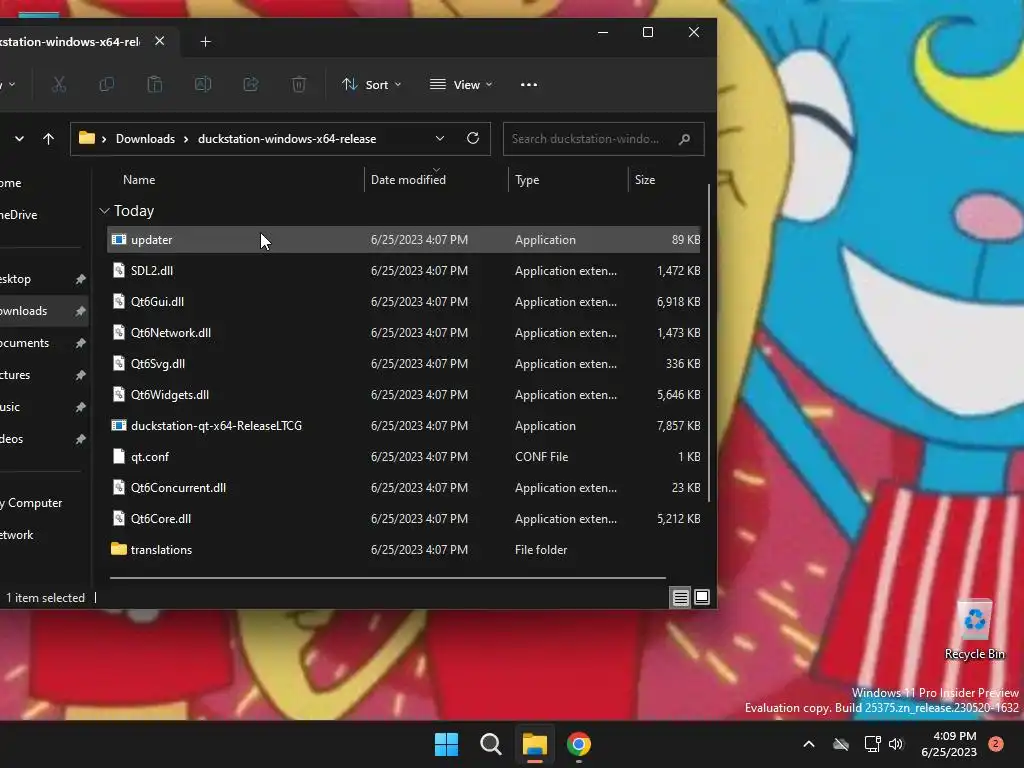The image size is (1024, 768).
Task: Click the SDL2.dll file icon
Action: point(119,270)
